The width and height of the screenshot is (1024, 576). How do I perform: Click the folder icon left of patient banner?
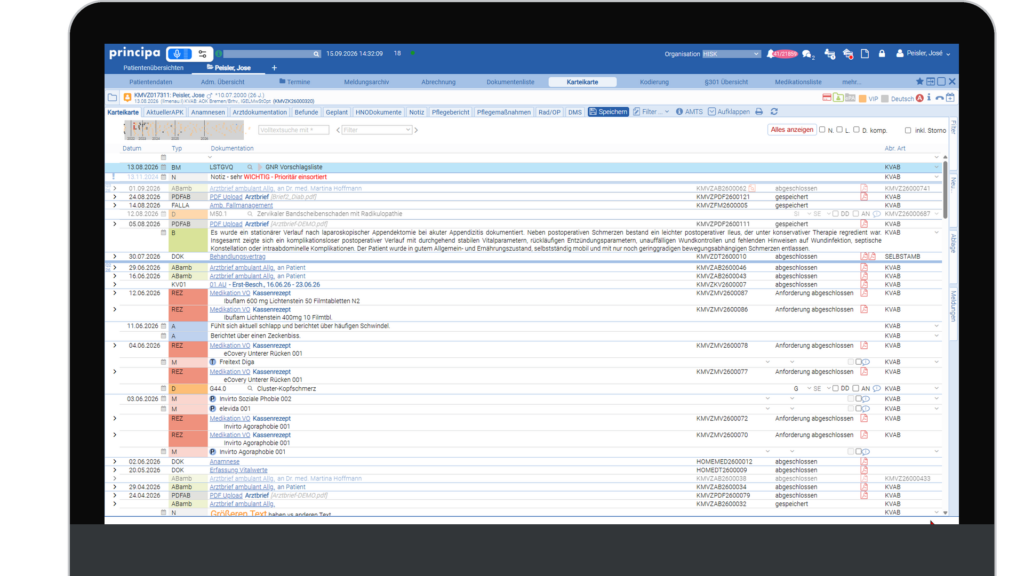(112, 98)
